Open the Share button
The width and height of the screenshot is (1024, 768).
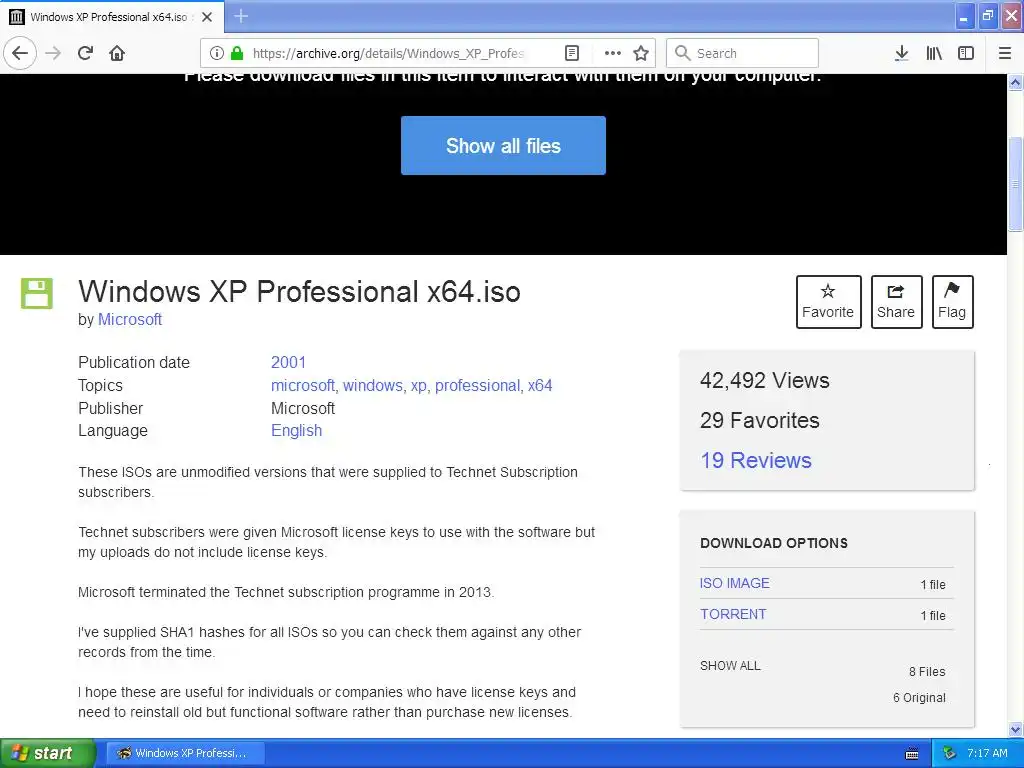click(x=896, y=302)
